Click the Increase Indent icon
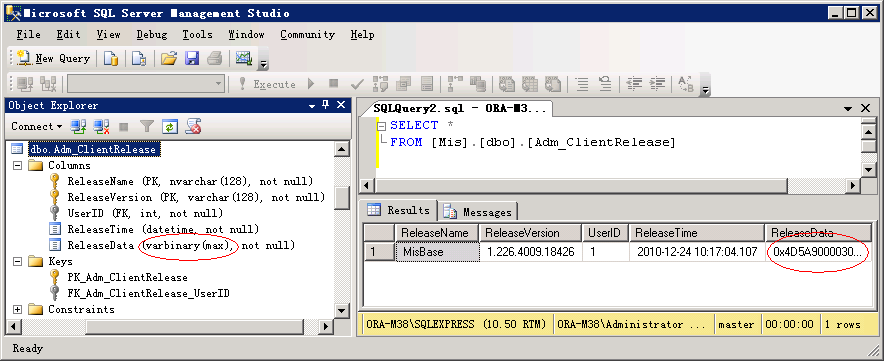The image size is (884, 361). click(657, 84)
